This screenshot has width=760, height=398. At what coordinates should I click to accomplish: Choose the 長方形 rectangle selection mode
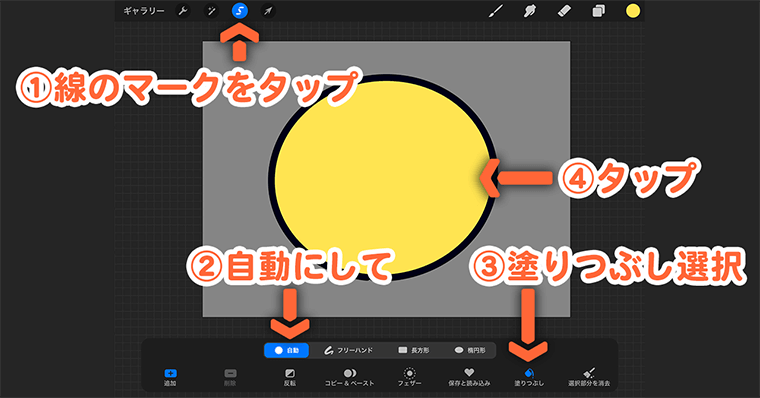coord(413,350)
